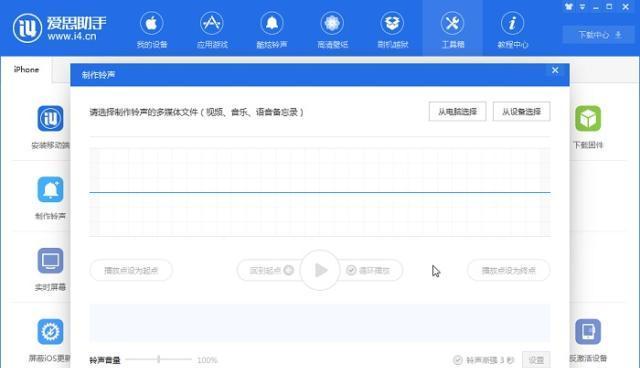Screen dimensions: 640x368
Task: Jump back to start point (回到起点)
Action: click(271, 270)
